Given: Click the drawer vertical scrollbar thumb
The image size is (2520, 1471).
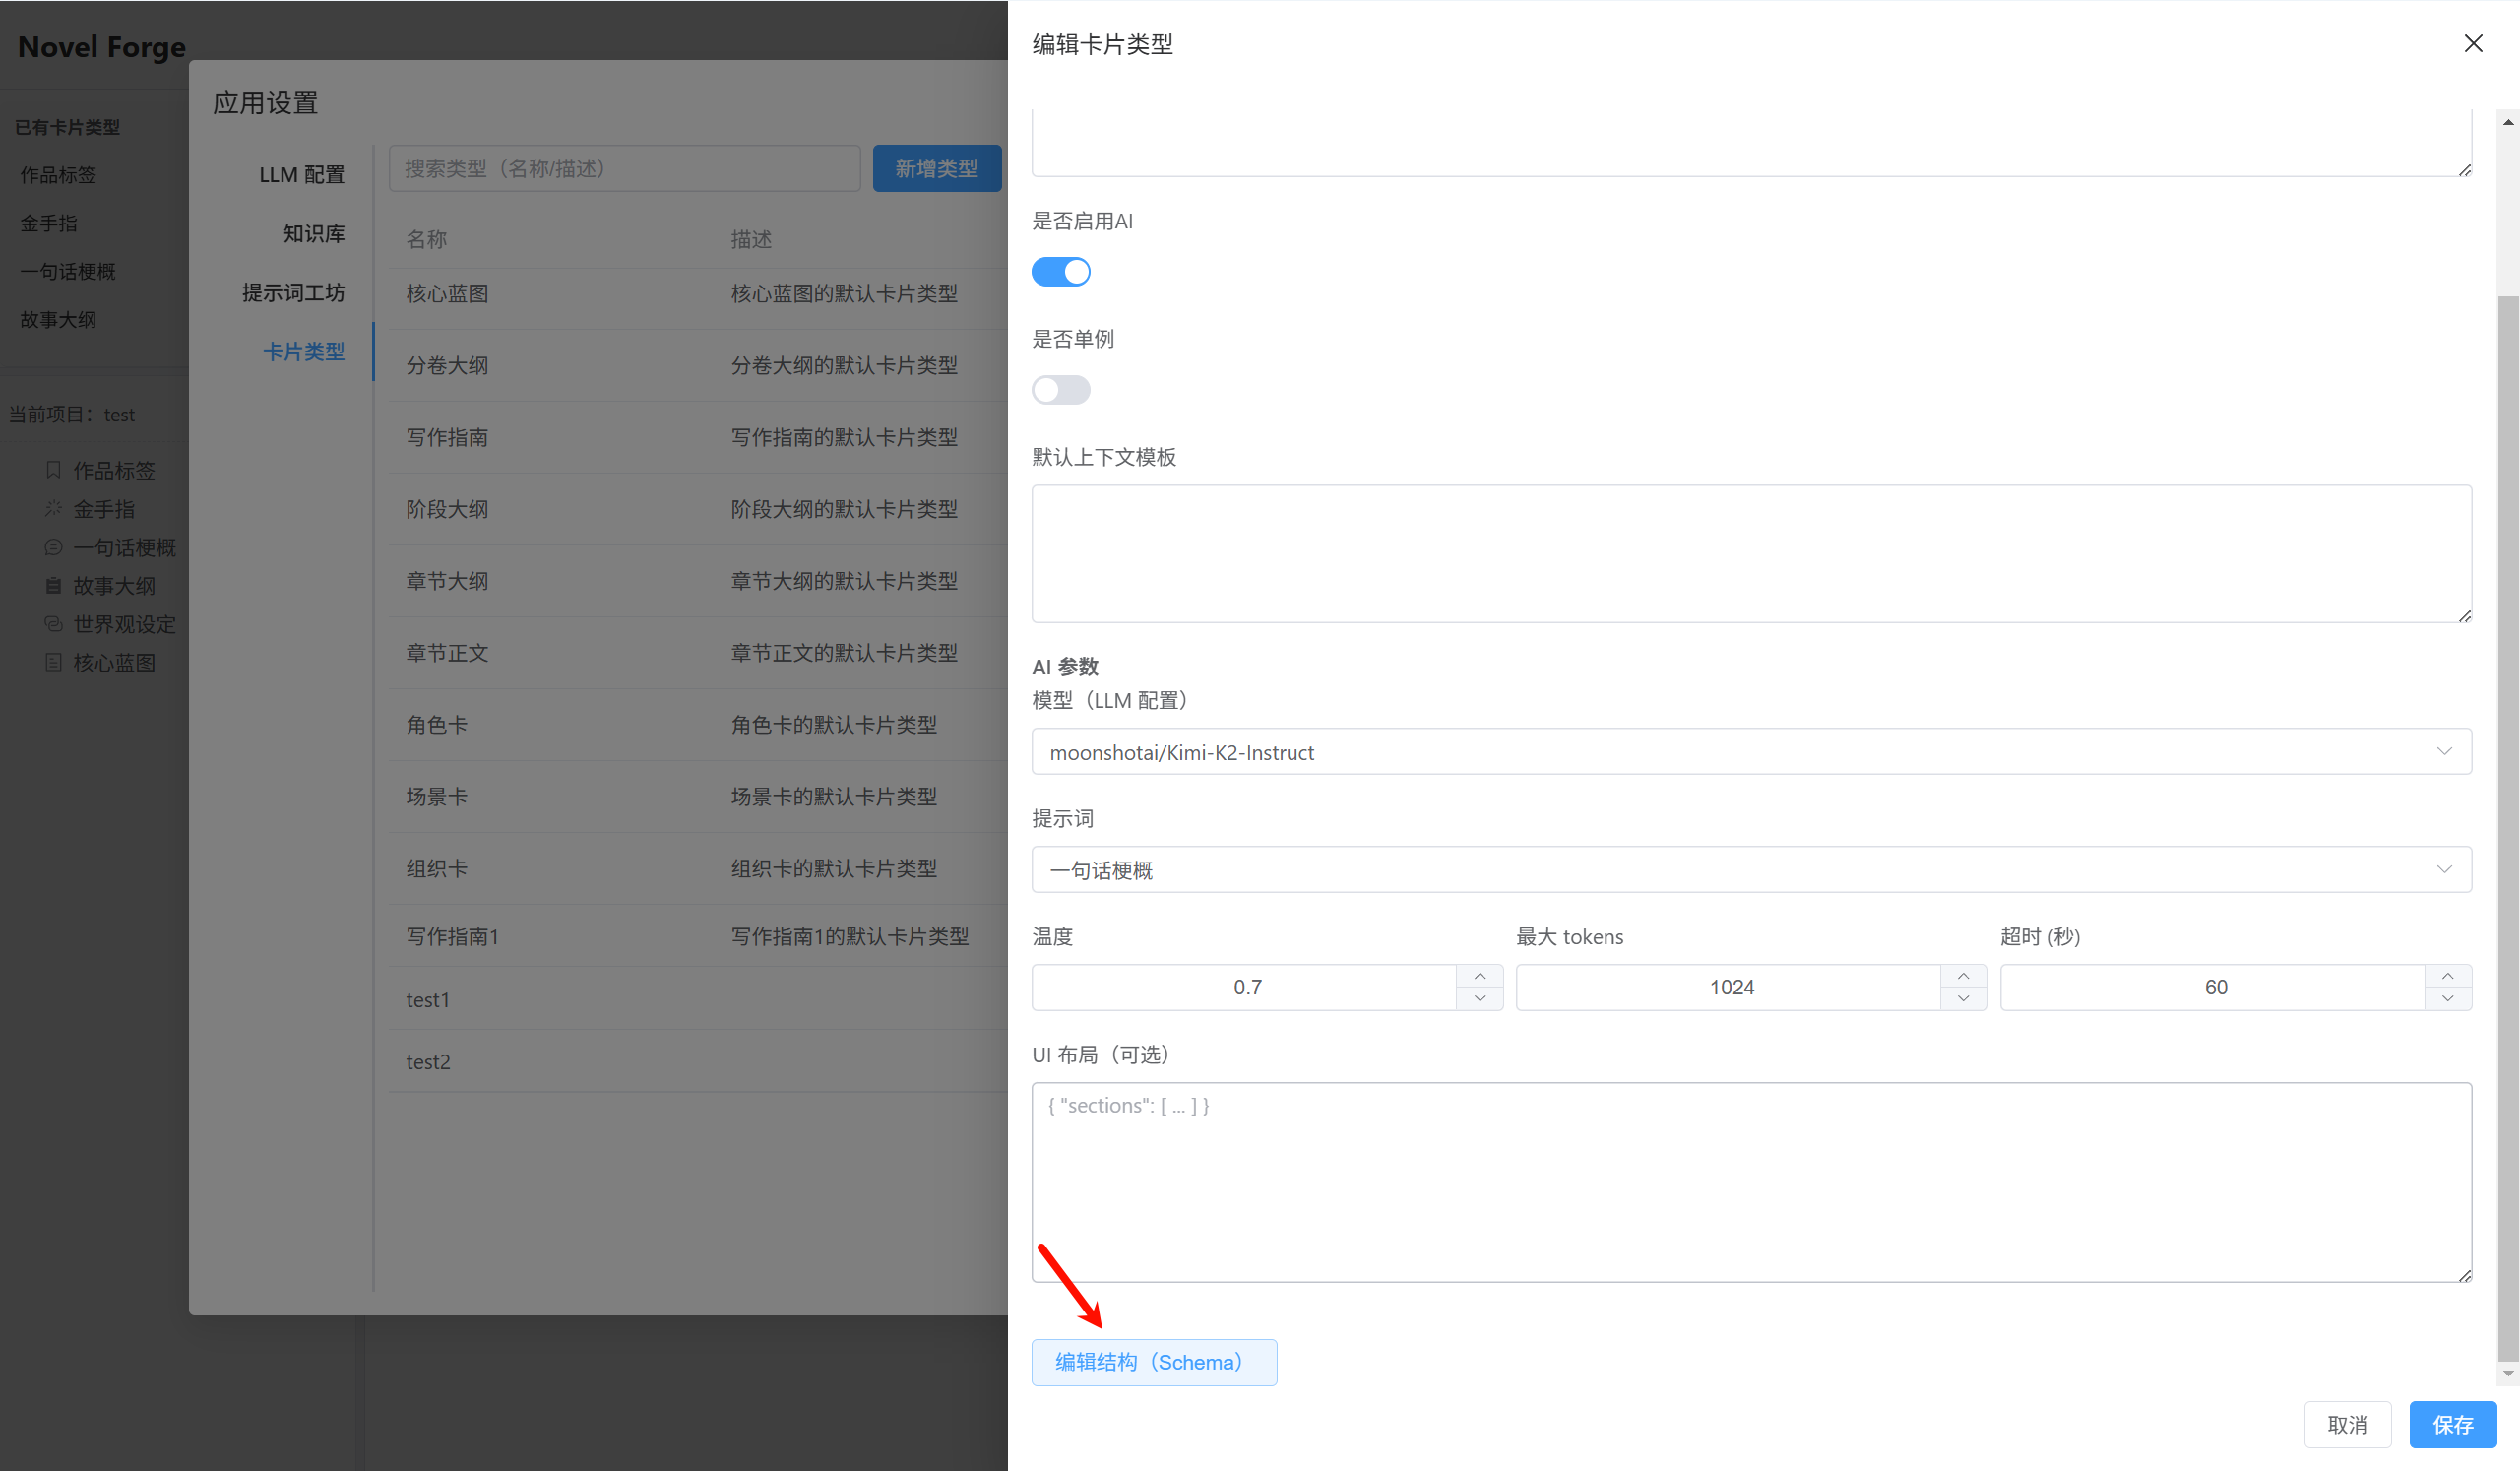Looking at the screenshot, I should click(2508, 829).
